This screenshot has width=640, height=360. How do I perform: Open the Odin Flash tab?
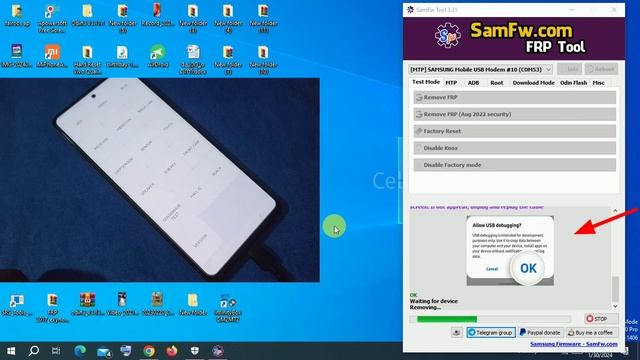pyautogui.click(x=573, y=82)
